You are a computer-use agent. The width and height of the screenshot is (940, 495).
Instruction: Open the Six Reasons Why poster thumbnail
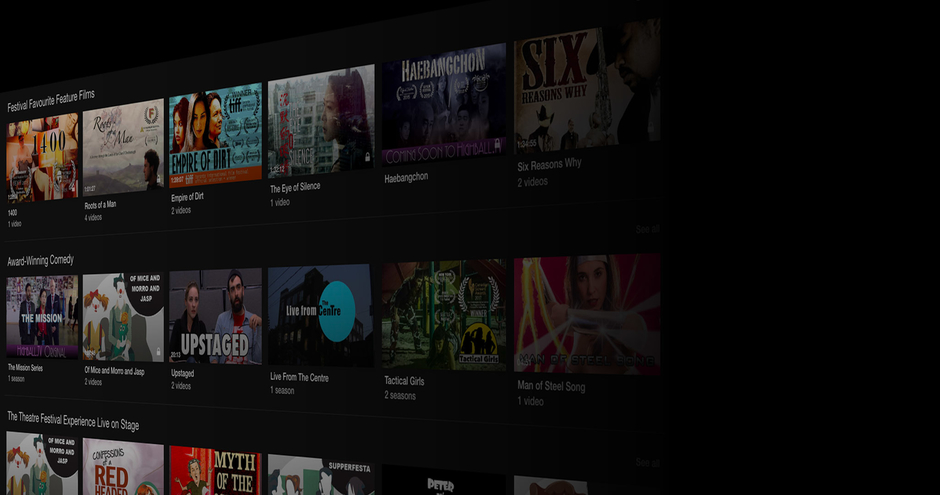click(x=588, y=86)
